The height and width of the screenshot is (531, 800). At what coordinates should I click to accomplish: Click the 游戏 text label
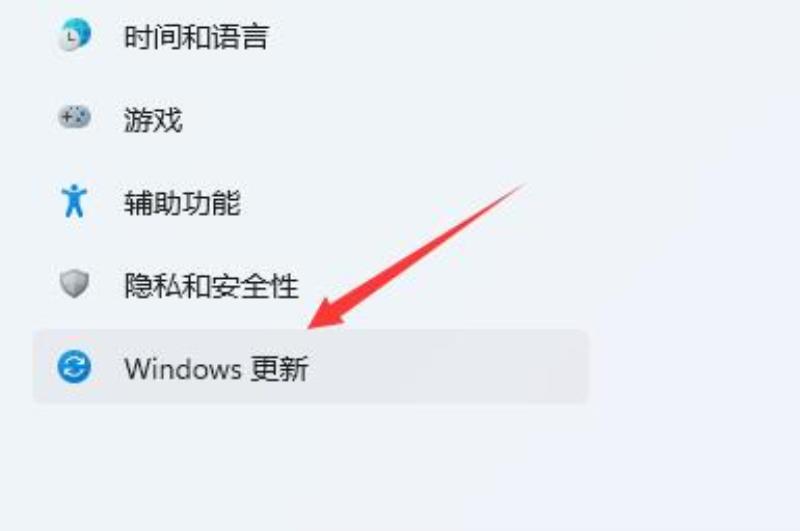pos(153,120)
